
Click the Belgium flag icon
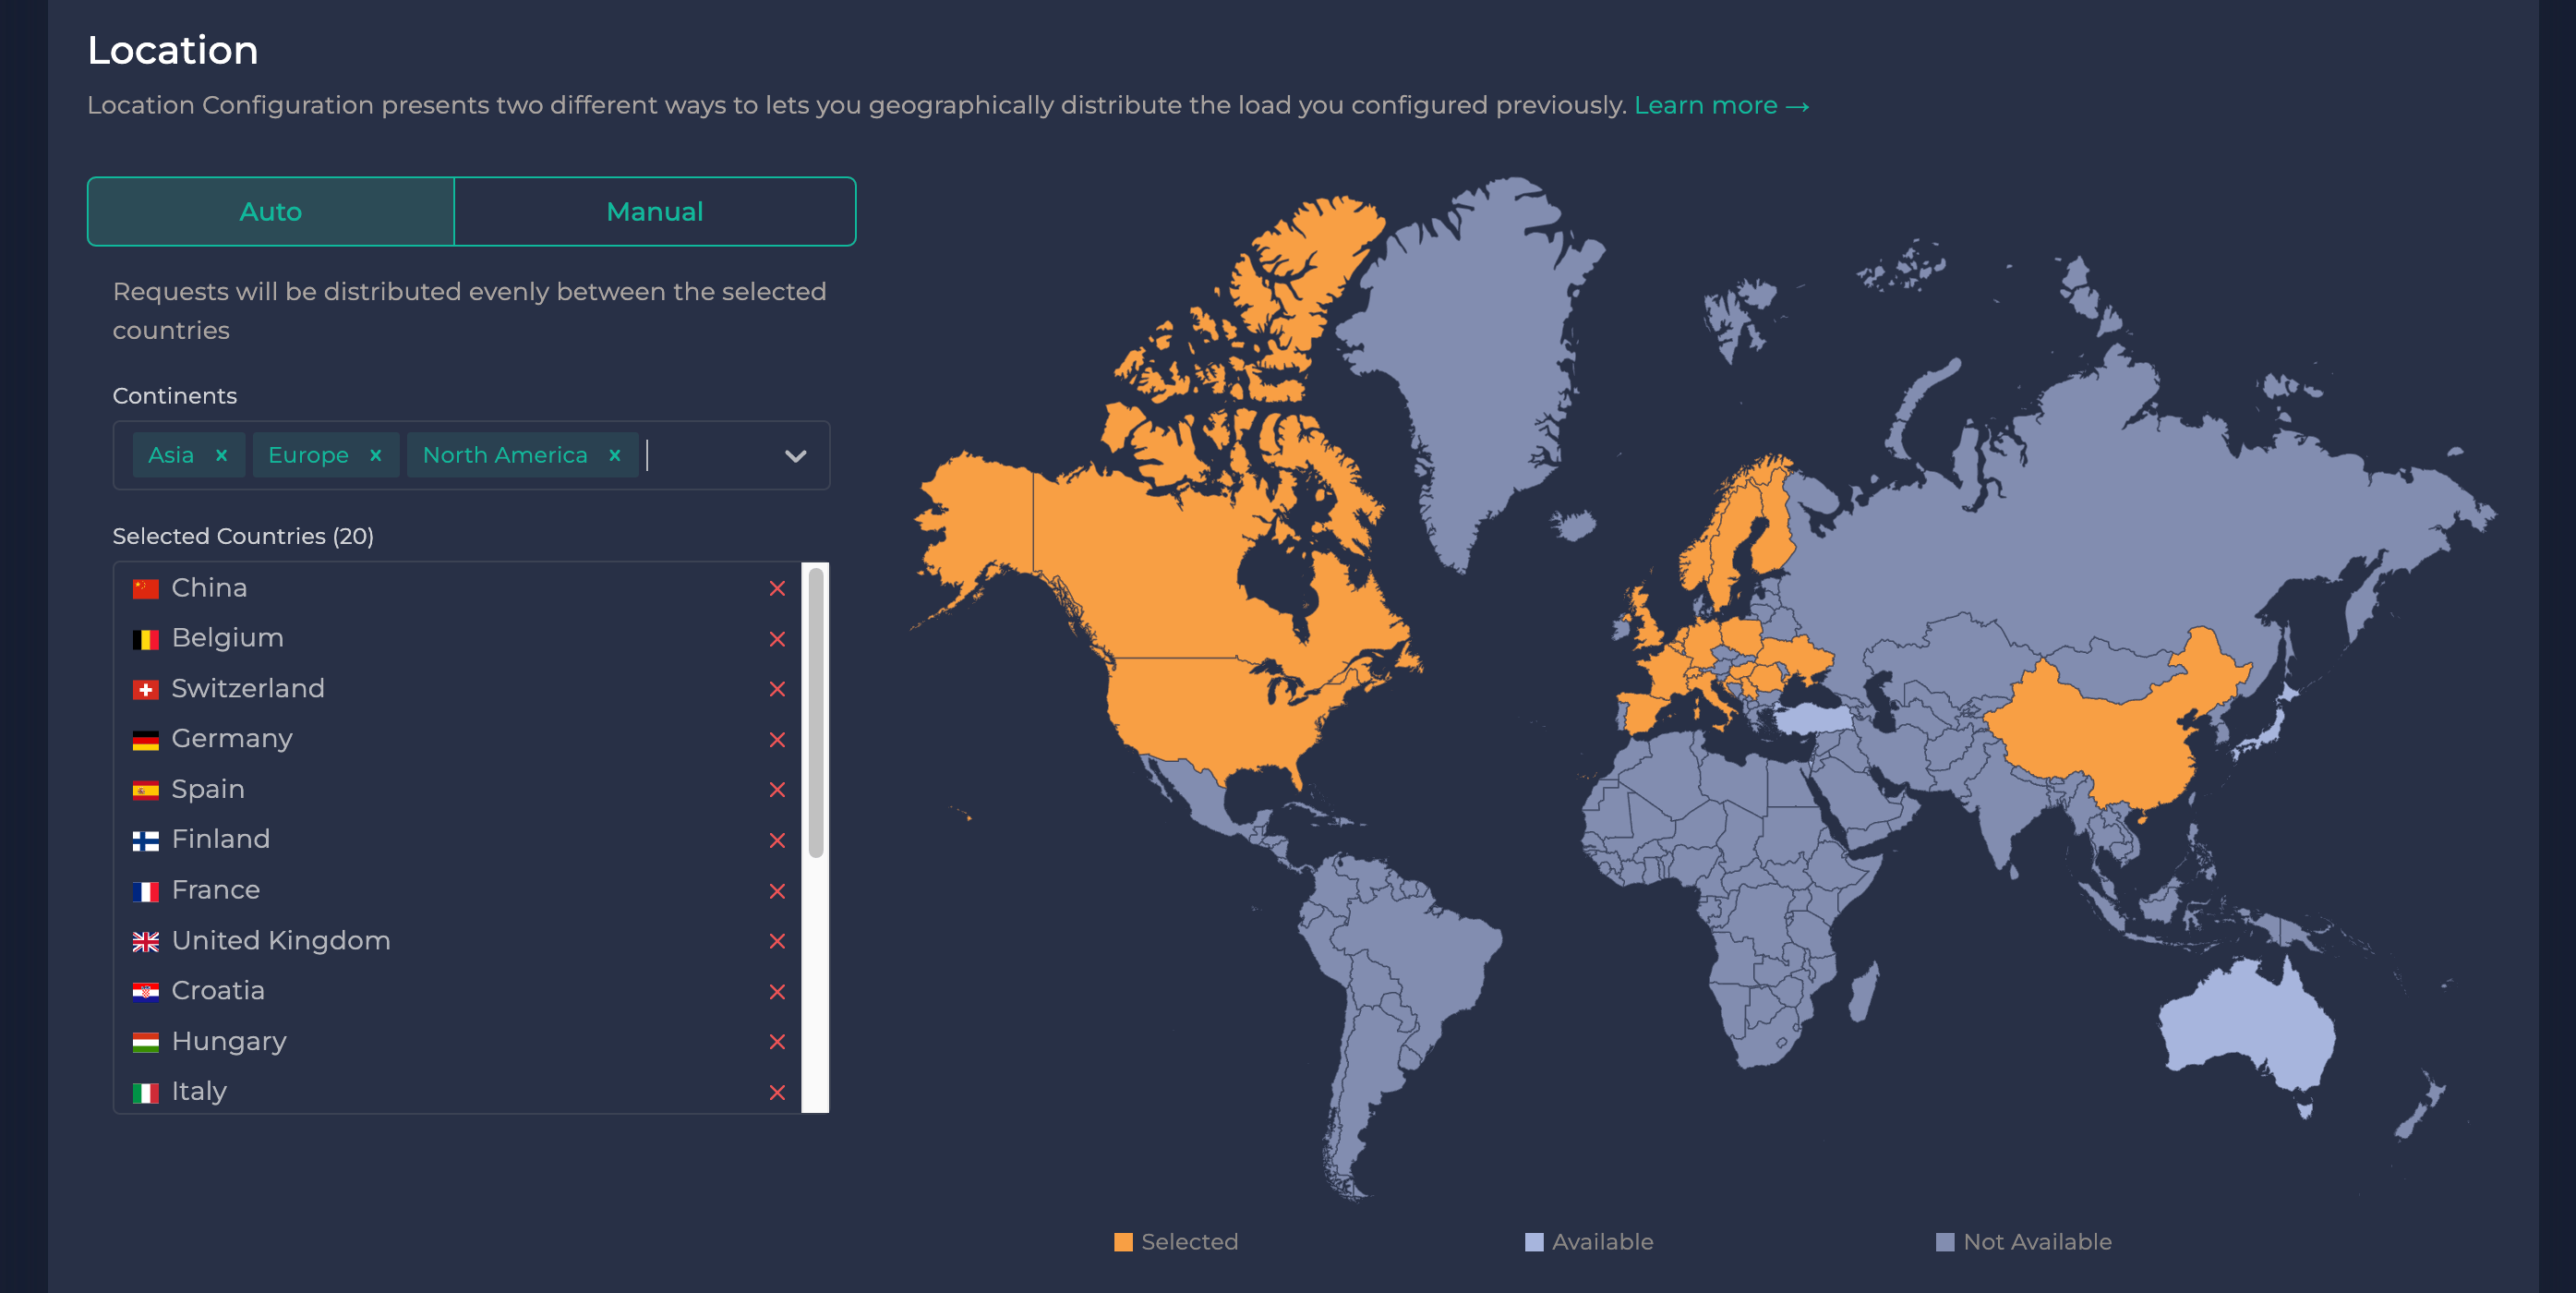(x=145, y=636)
